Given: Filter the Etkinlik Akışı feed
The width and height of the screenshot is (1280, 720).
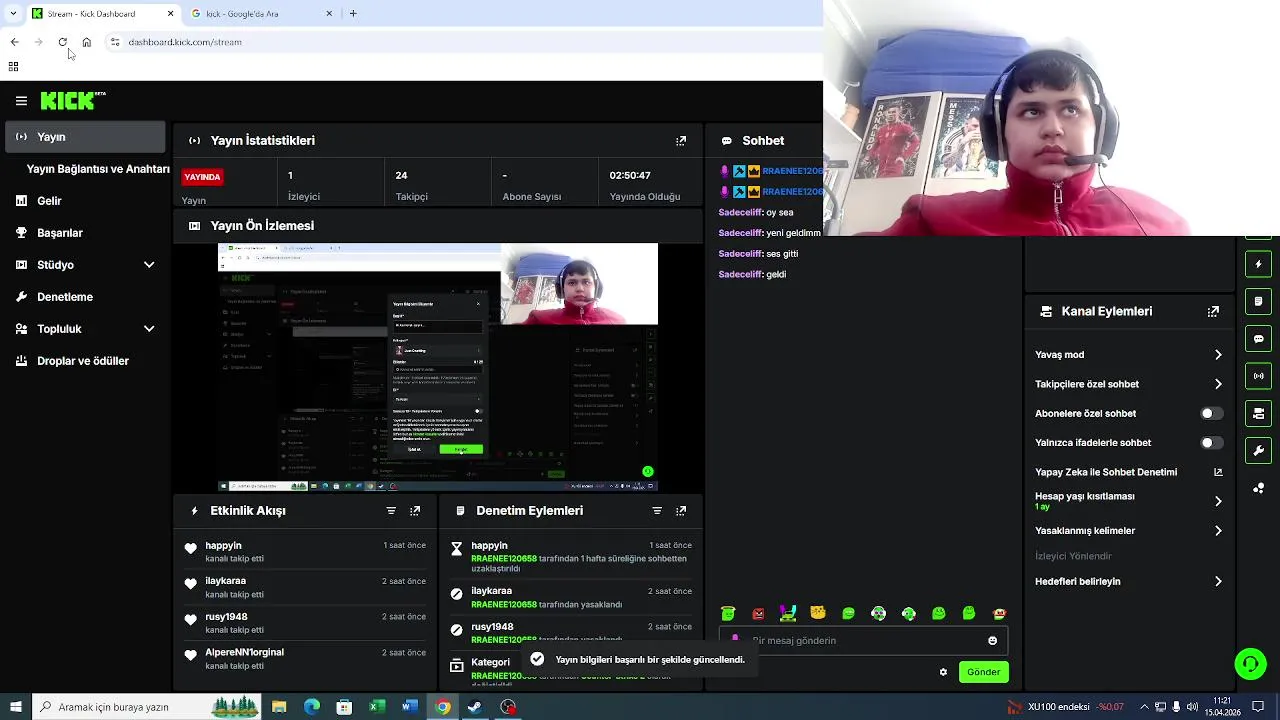Looking at the screenshot, I should 391,511.
